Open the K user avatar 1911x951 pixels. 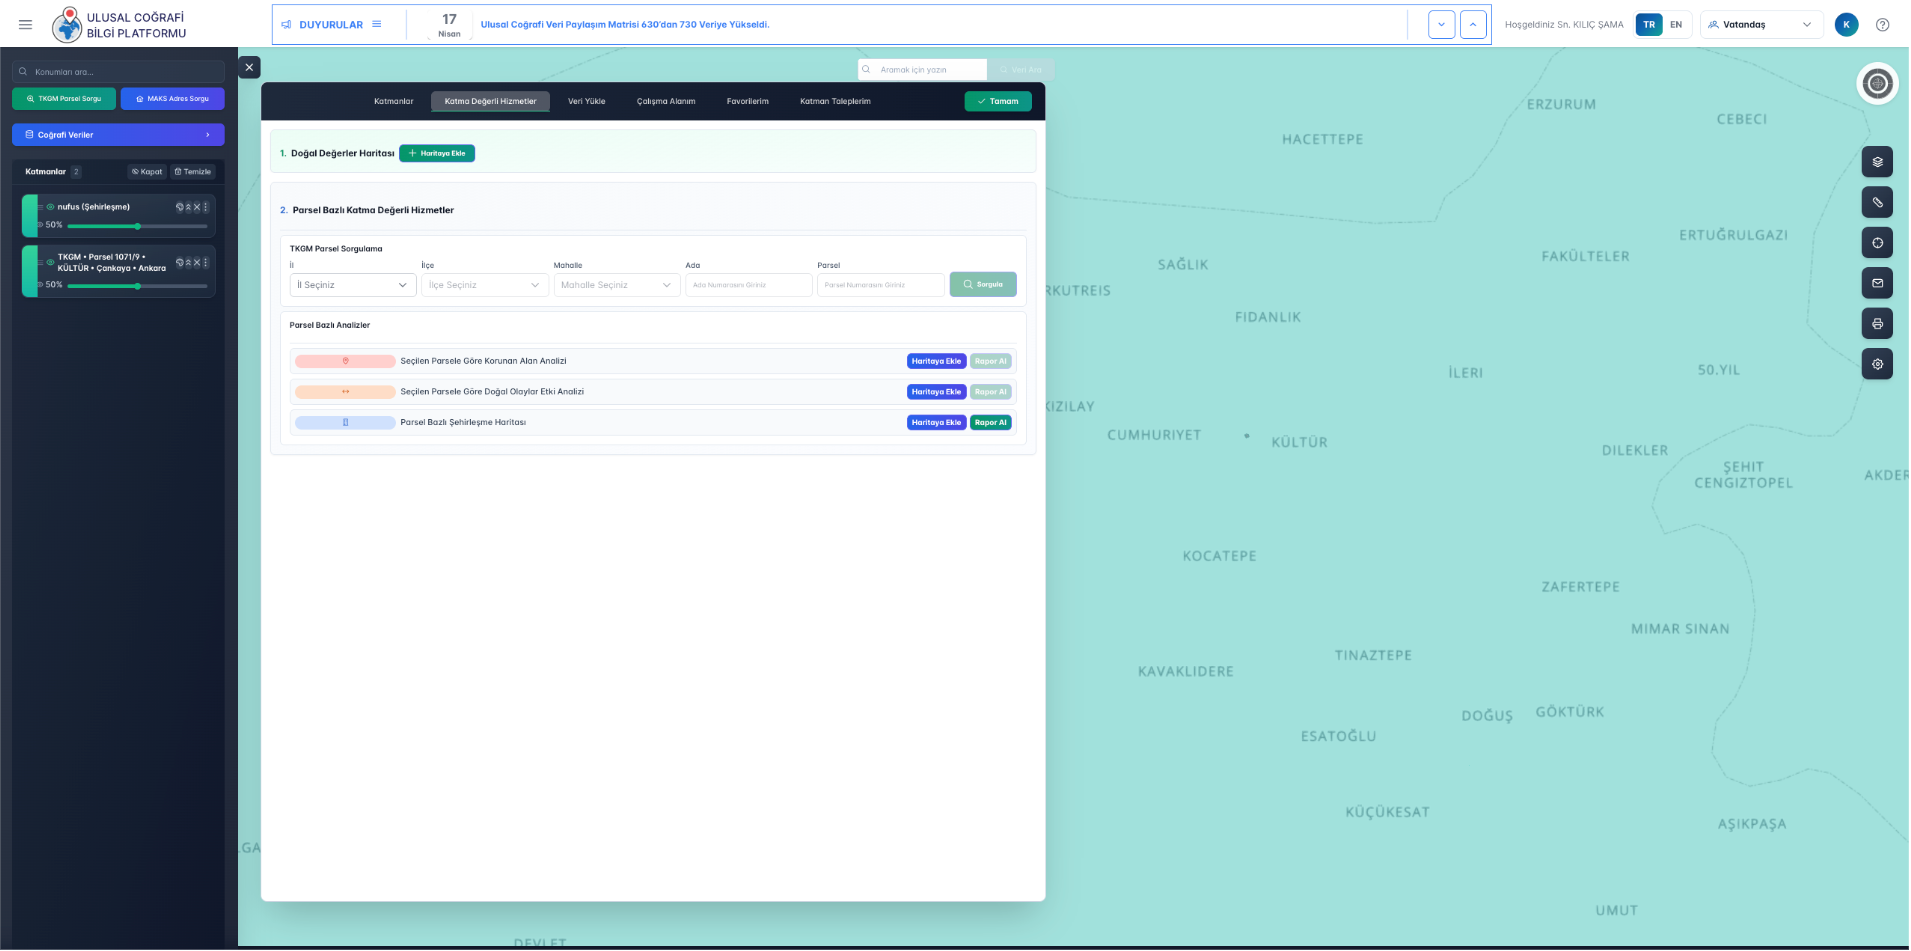point(1846,25)
